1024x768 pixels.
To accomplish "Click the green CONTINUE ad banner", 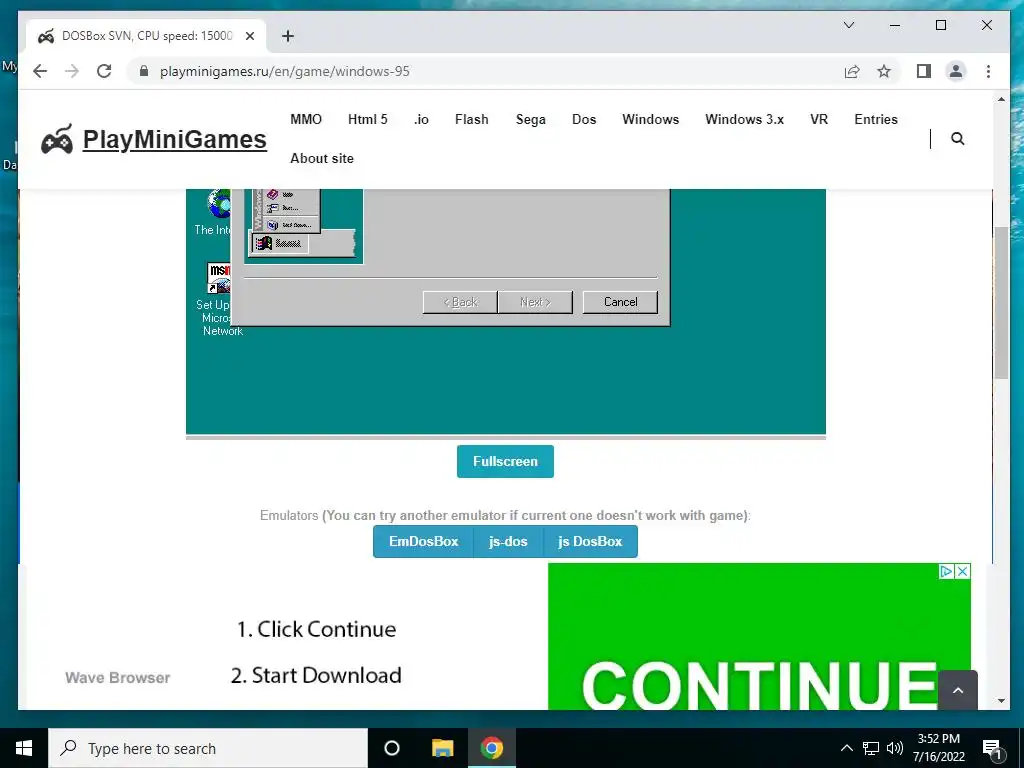I will [759, 637].
